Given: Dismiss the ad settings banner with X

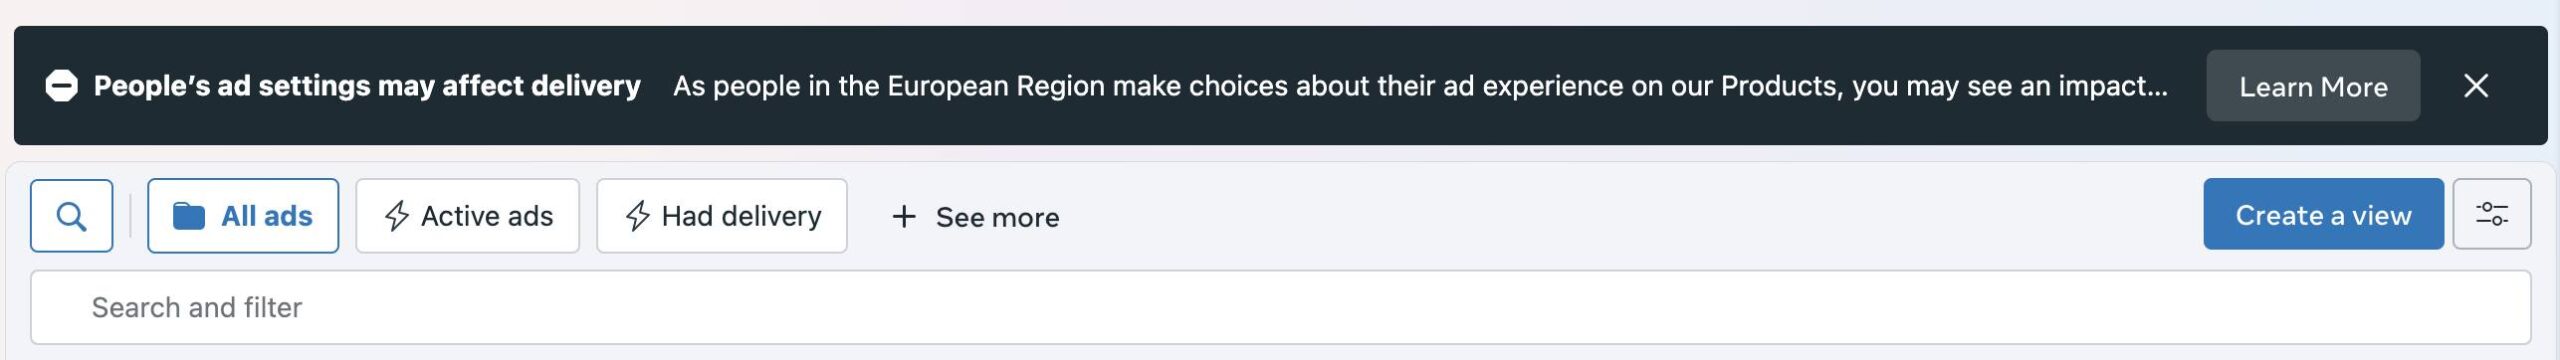Looking at the screenshot, I should coord(2476,86).
